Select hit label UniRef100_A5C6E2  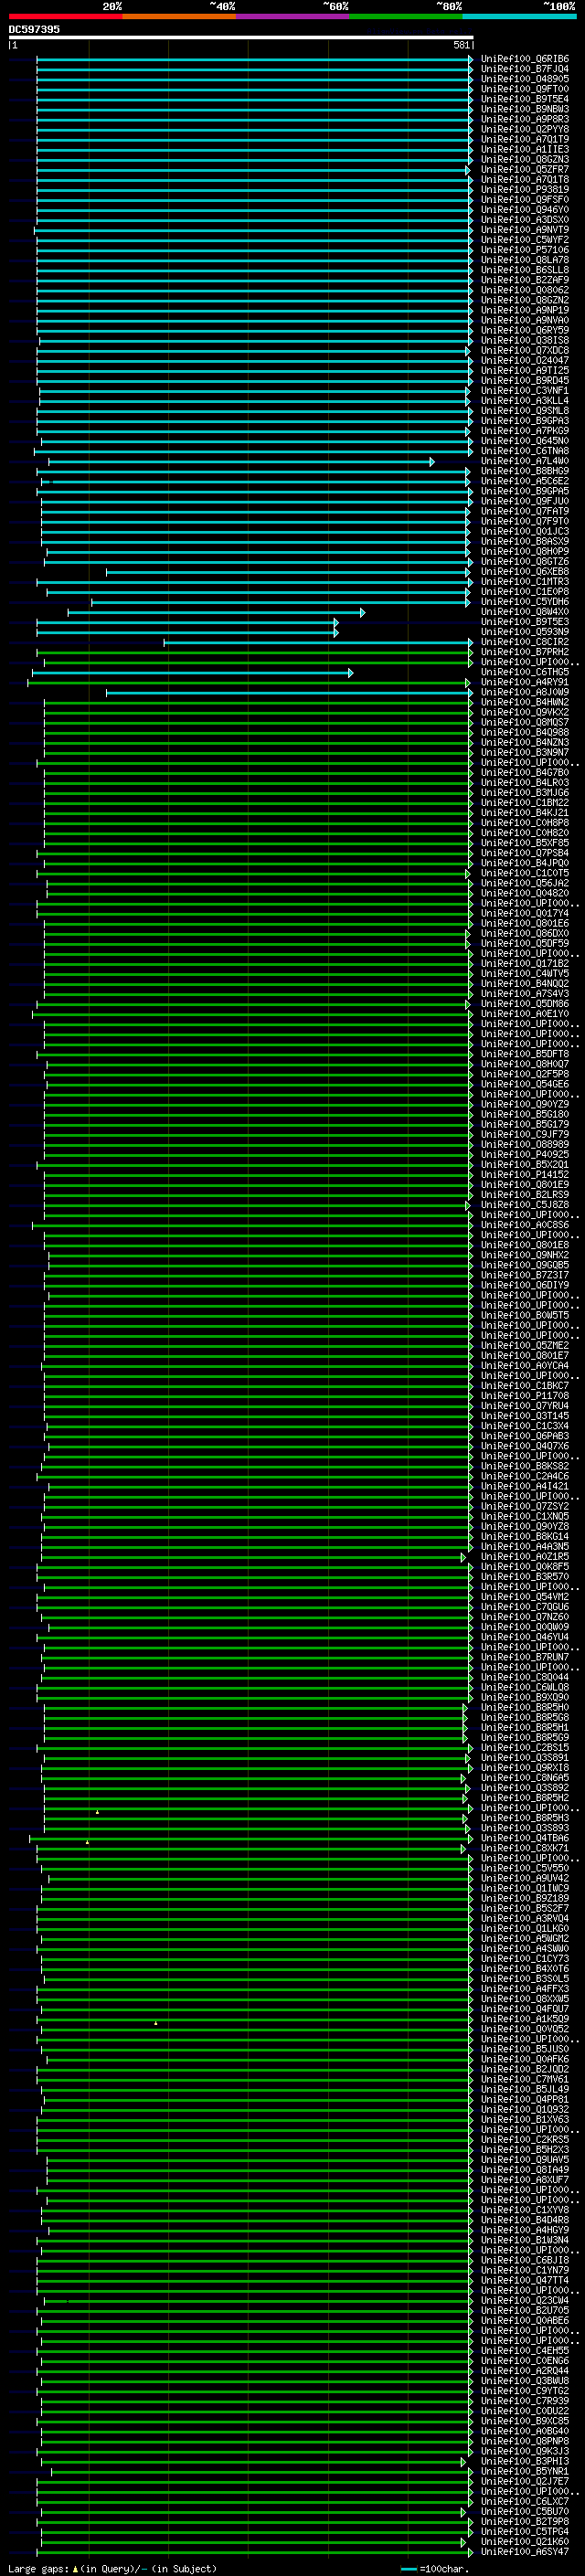[x=525, y=482]
